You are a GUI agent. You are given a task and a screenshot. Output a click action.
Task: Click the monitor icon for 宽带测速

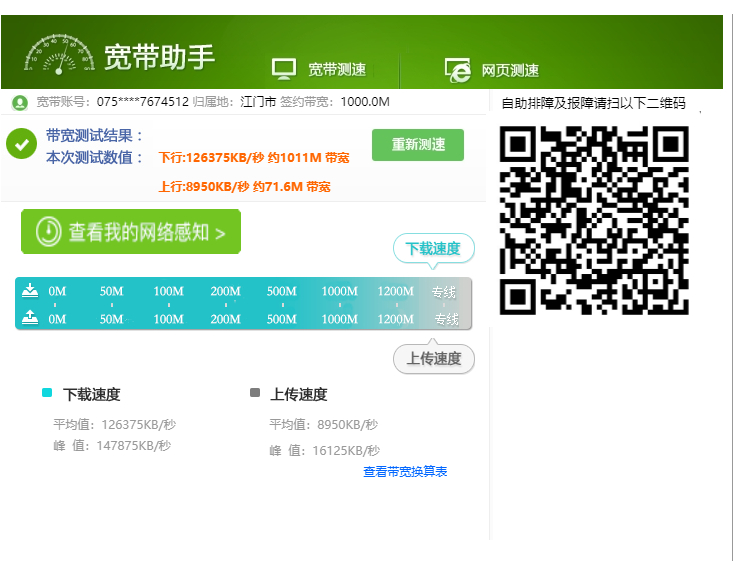[x=284, y=69]
